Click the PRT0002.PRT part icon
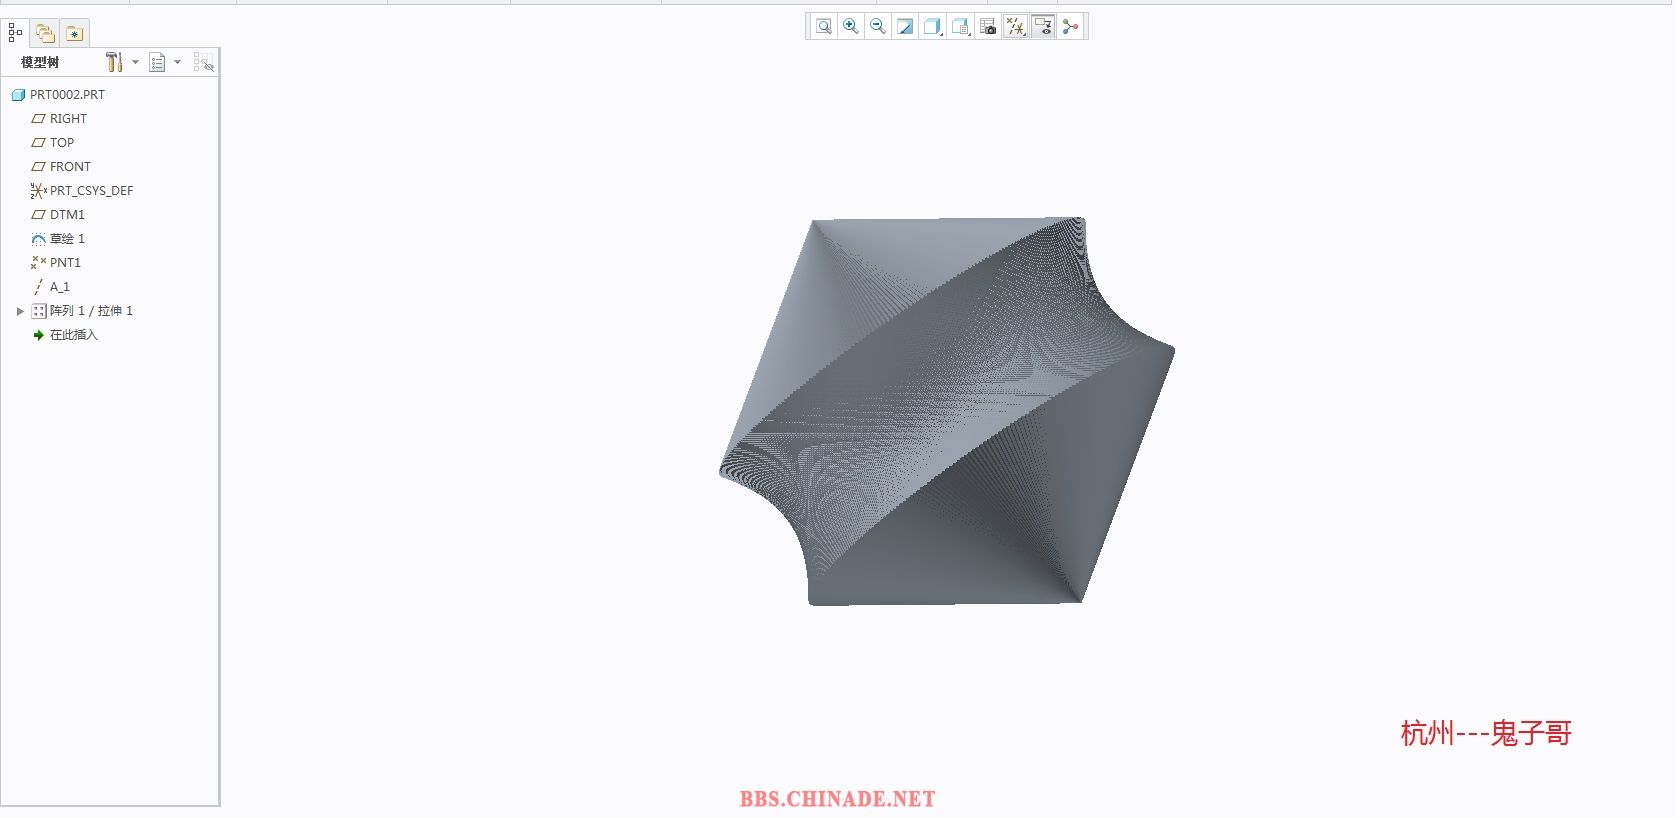Screen dimensions: 1676x818 coord(18,95)
